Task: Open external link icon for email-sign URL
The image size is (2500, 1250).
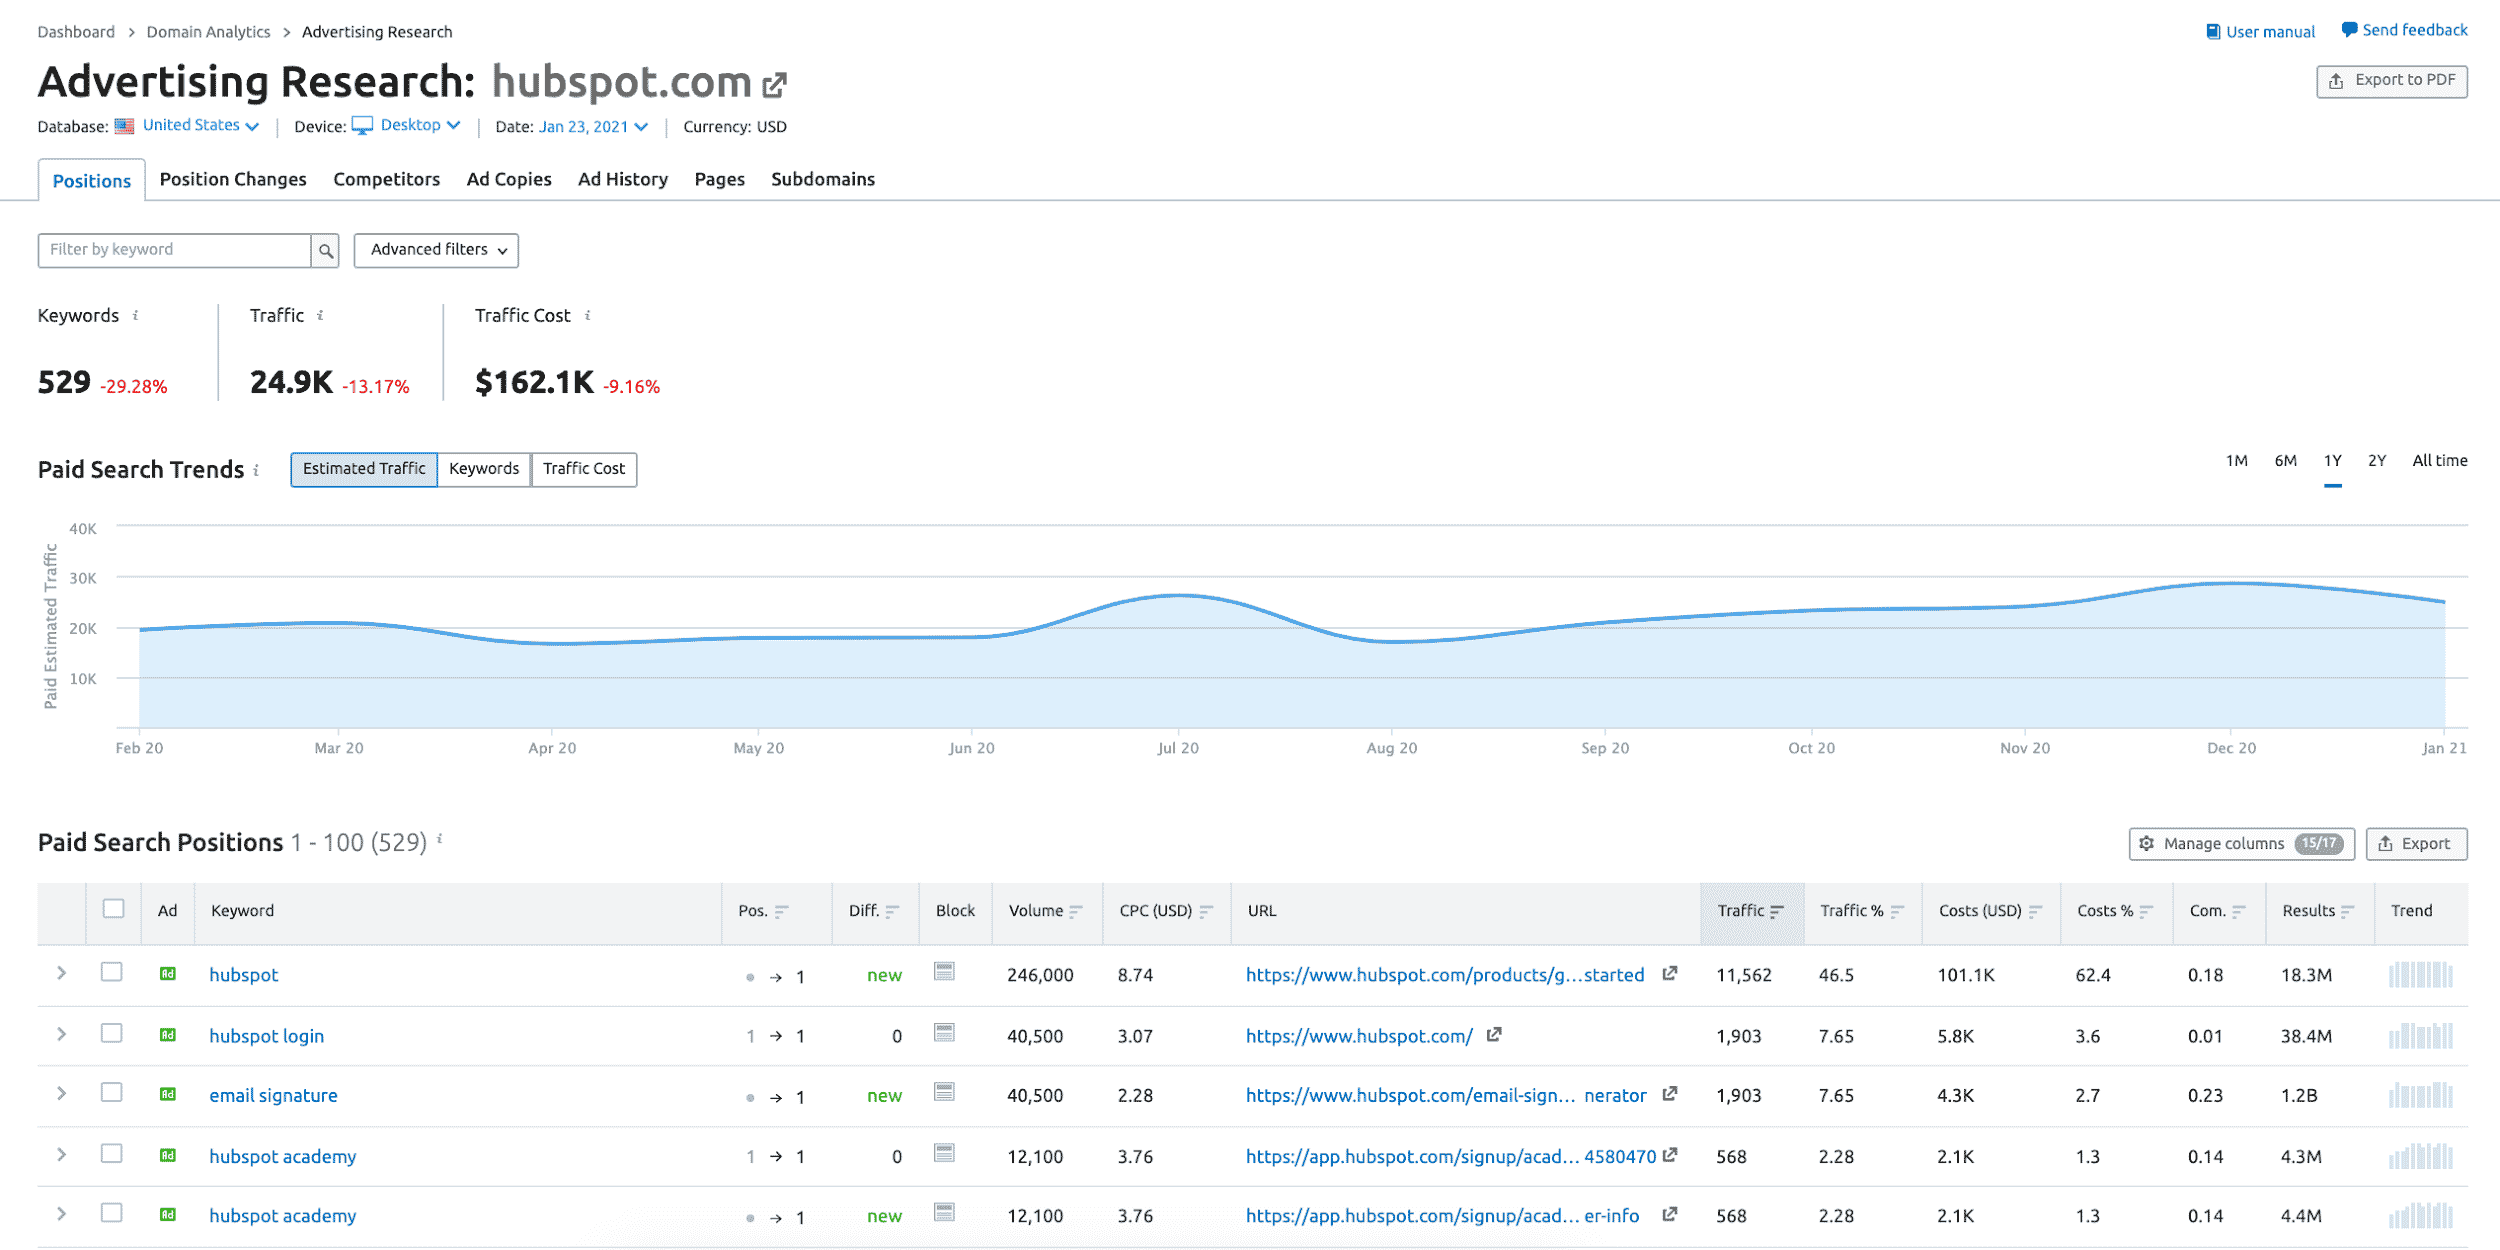Action: pos(1669,1095)
